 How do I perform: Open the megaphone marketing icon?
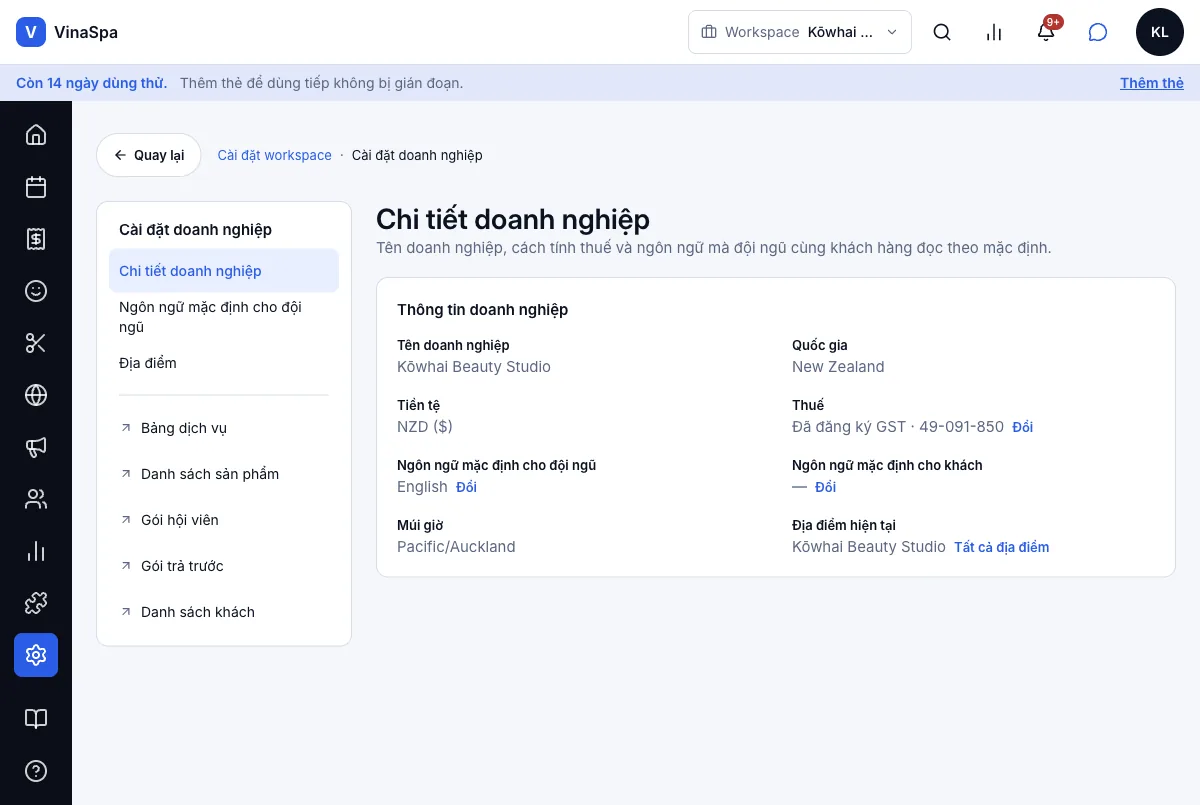[x=36, y=447]
